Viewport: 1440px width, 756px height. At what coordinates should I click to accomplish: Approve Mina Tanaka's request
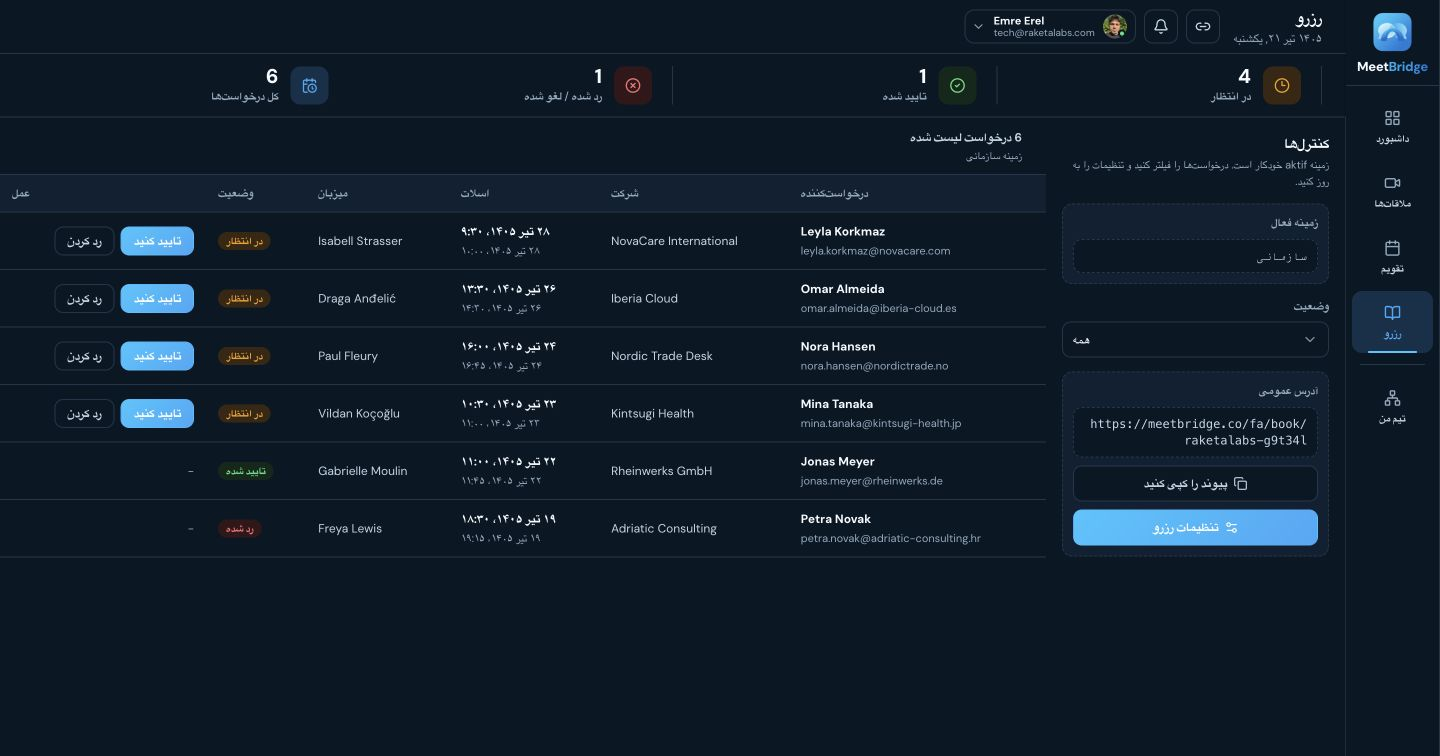tap(157, 414)
